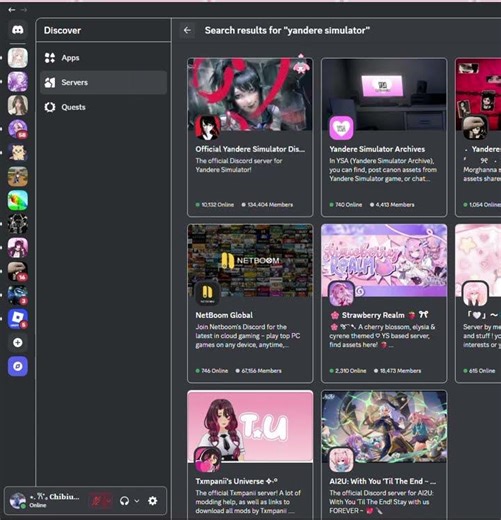The image size is (501, 520).
Task: Open the dark monochrome server icon in sidebar
Action: coord(18,224)
